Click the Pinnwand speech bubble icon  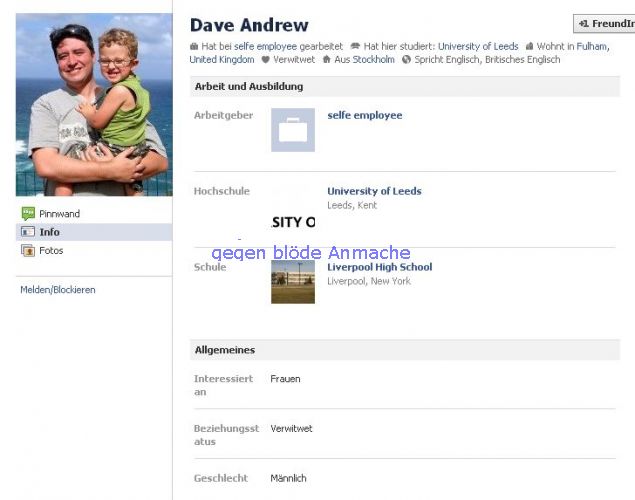(x=28, y=213)
